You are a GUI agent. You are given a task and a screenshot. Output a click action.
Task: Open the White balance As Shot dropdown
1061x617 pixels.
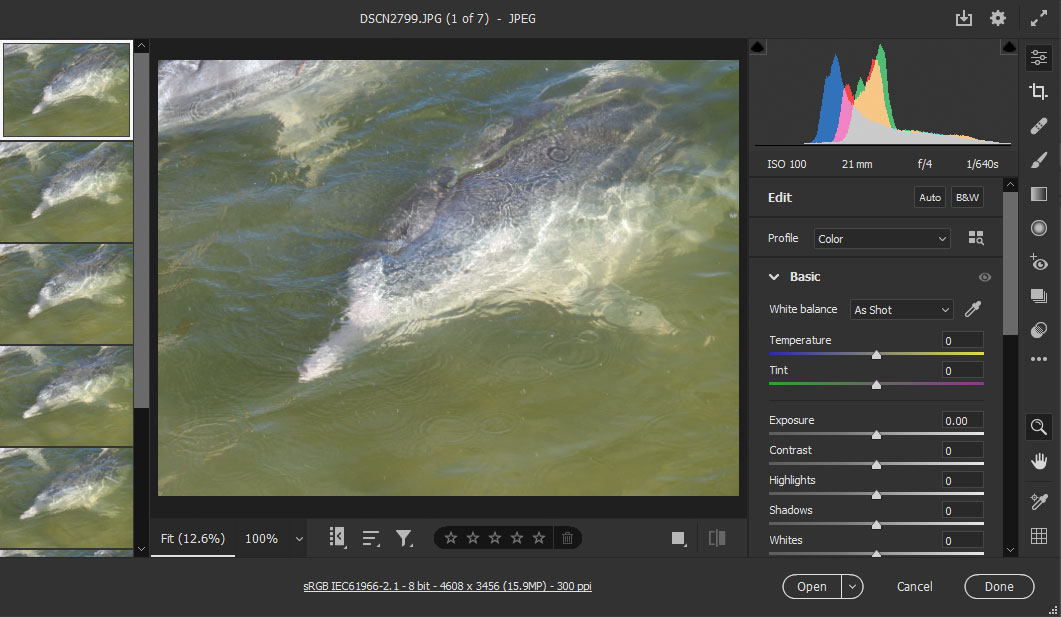click(x=901, y=310)
